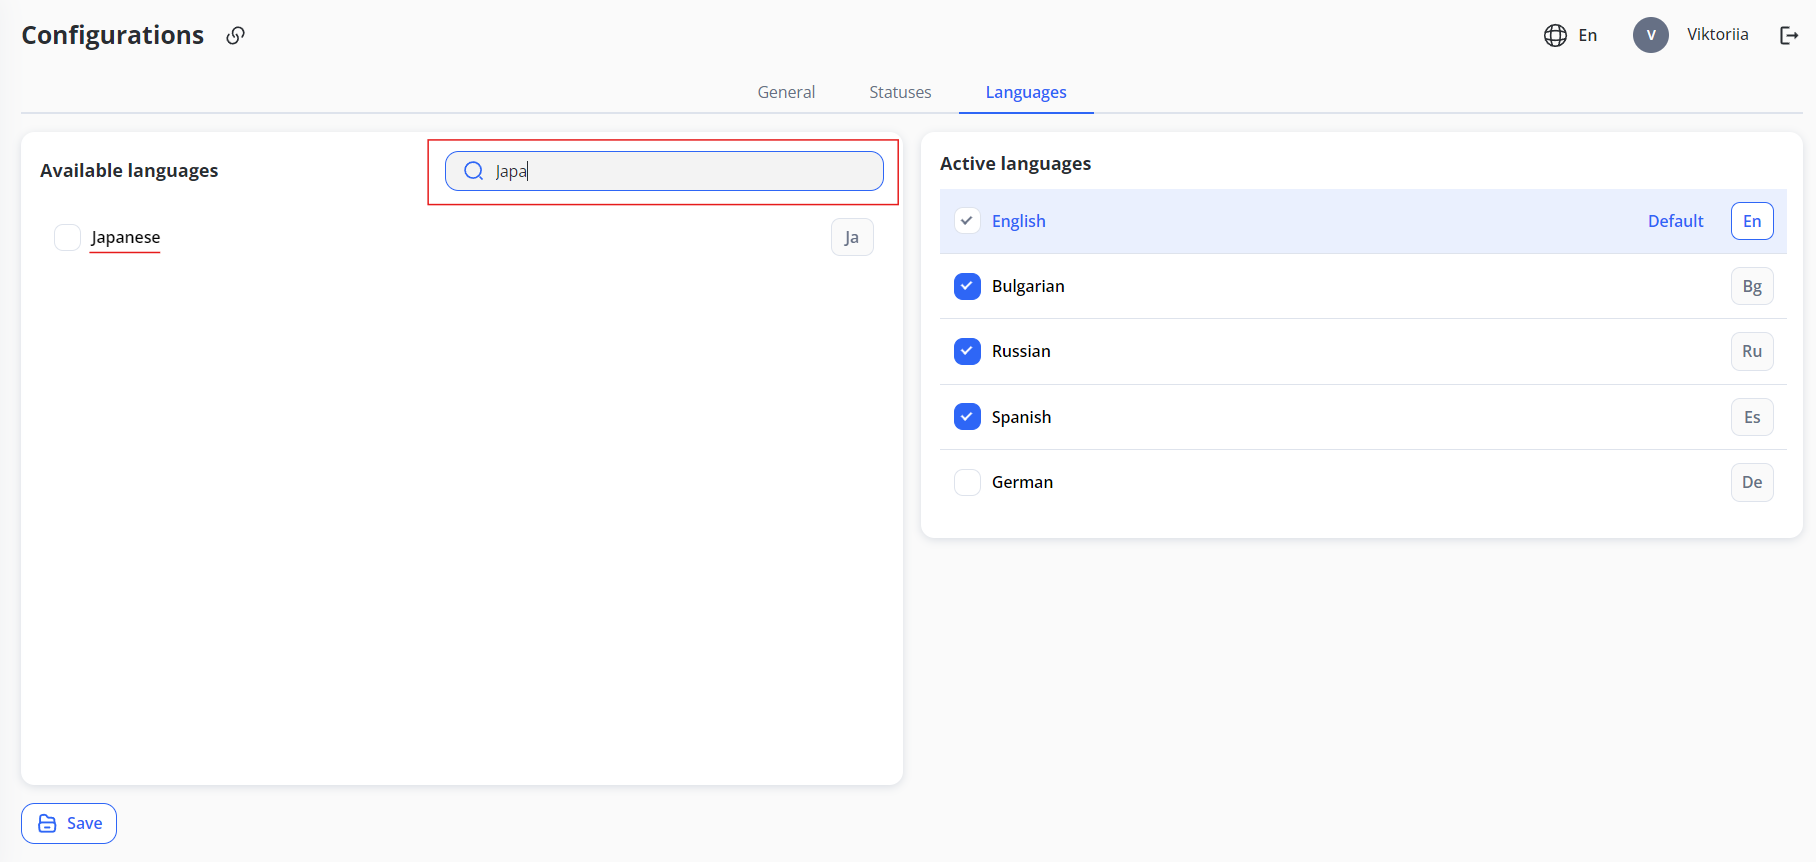Toggle the English default checkbox
Image resolution: width=1816 pixels, height=862 pixels.
[967, 221]
